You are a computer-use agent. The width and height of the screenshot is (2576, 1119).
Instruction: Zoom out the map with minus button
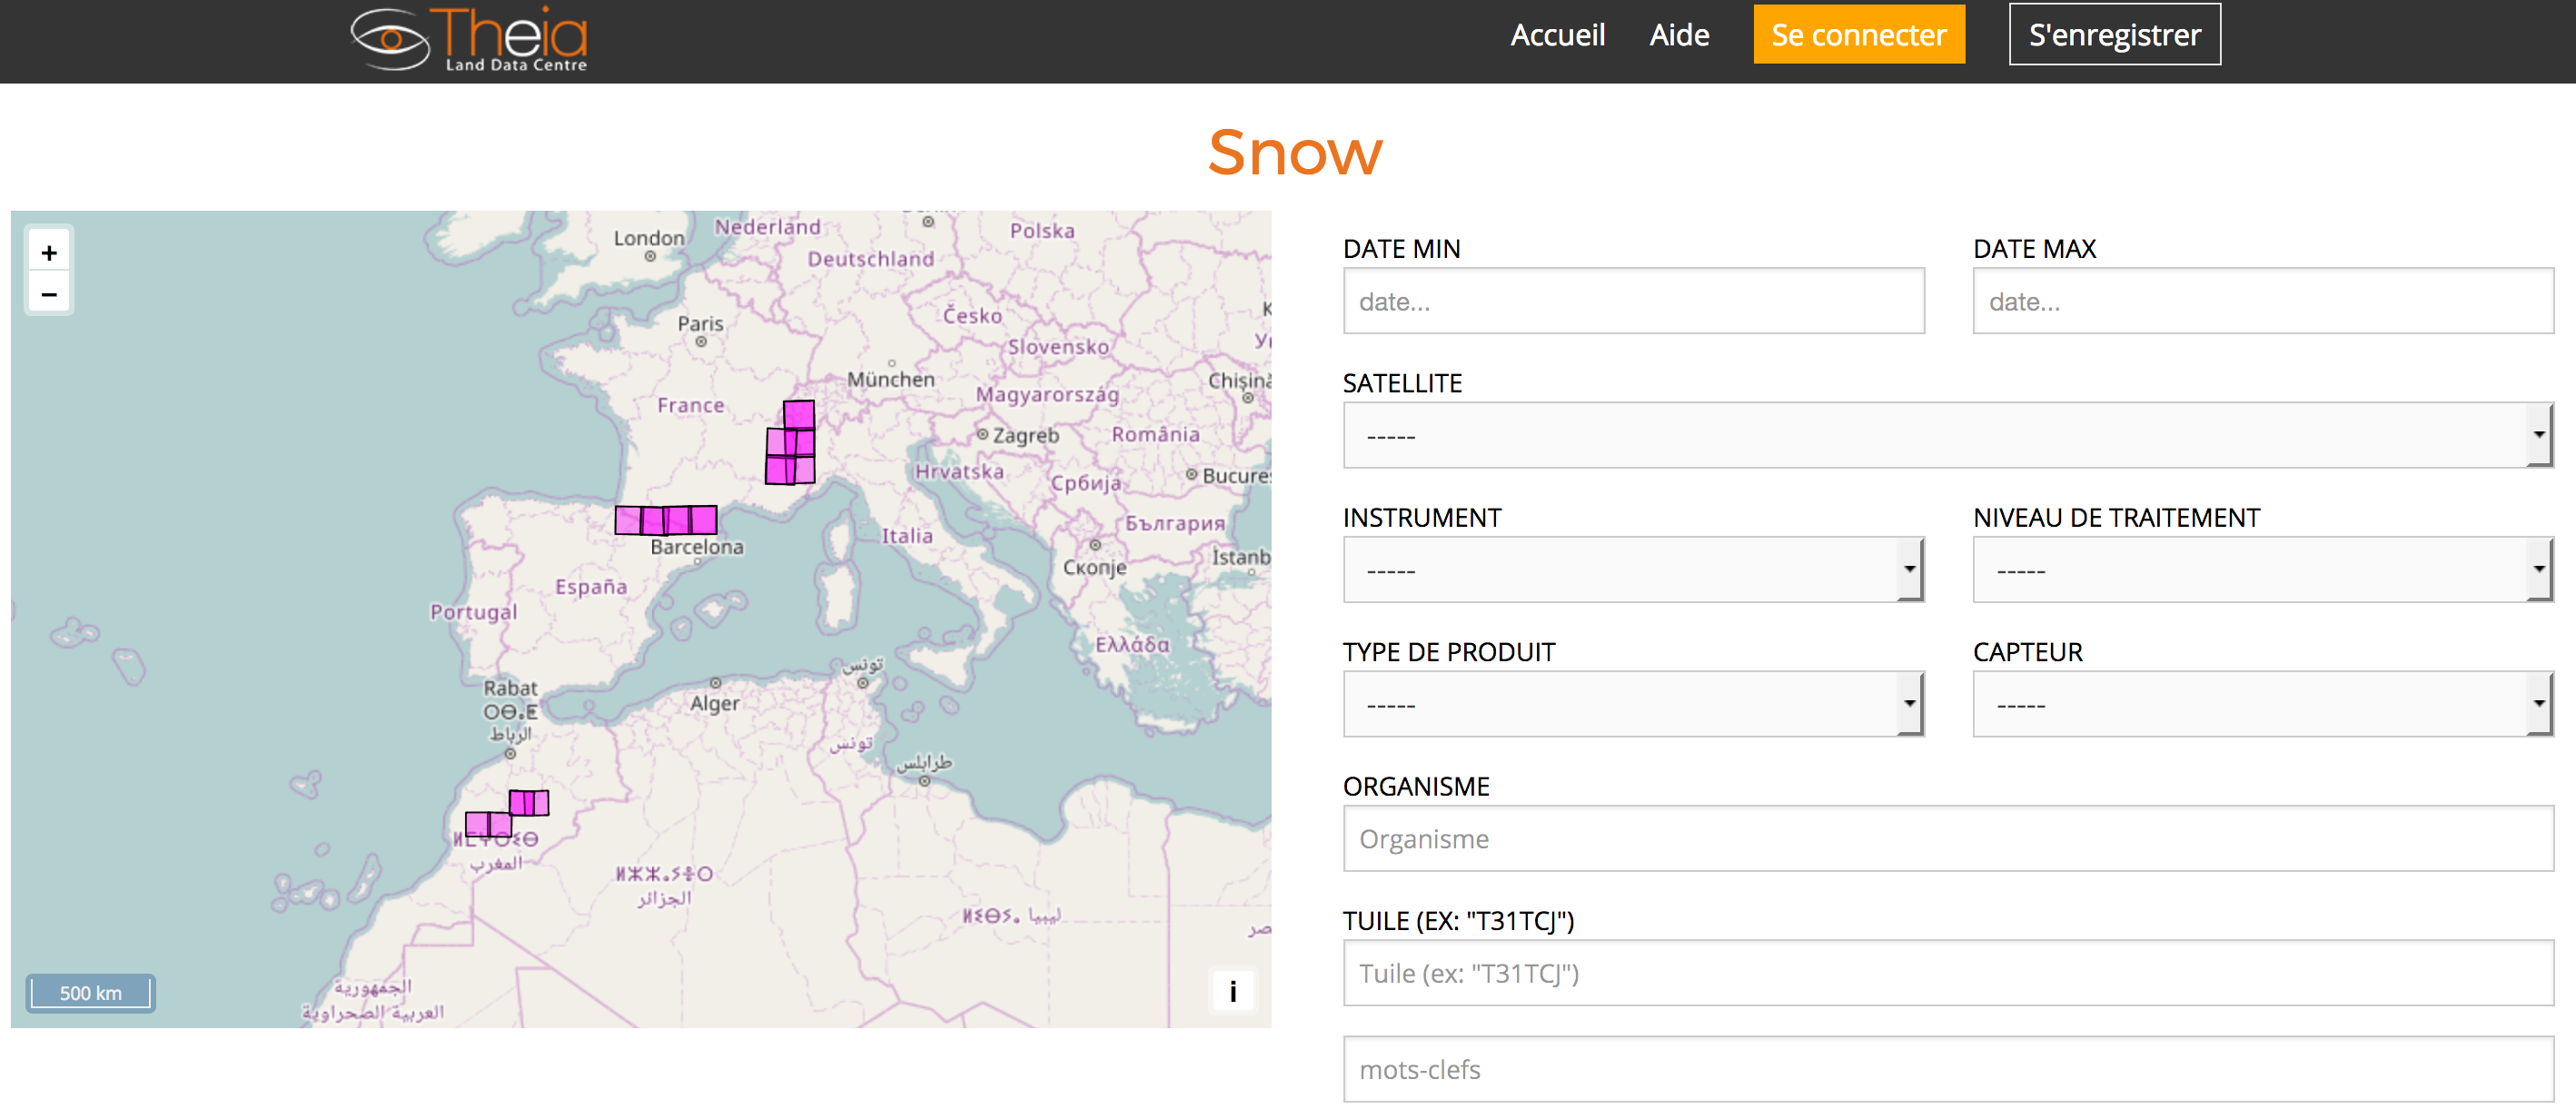coord(49,294)
